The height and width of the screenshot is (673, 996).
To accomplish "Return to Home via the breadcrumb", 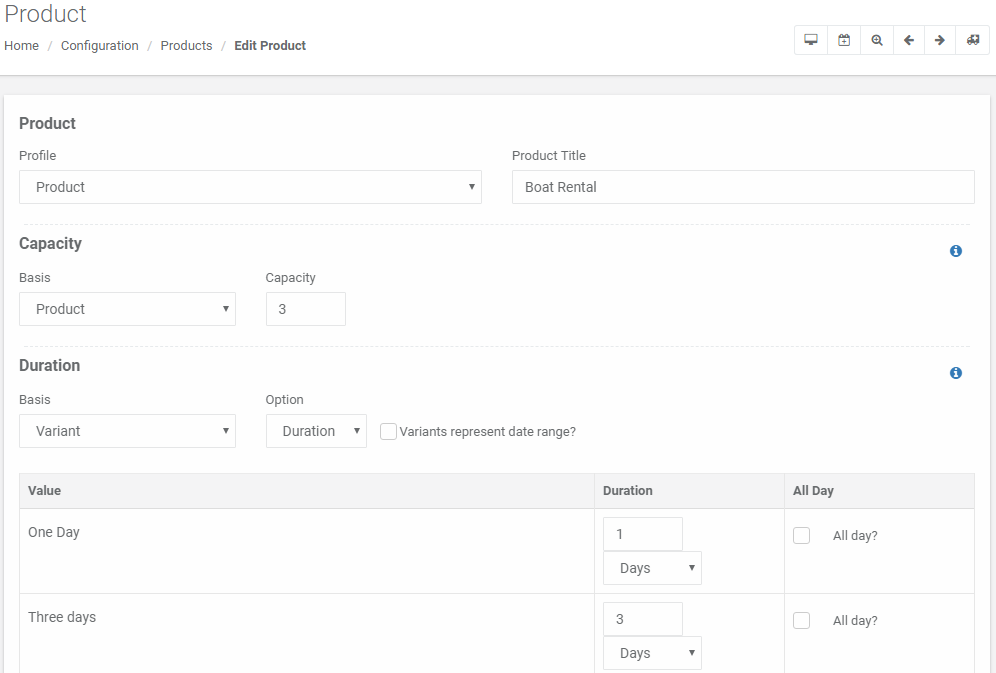I will 22,46.
